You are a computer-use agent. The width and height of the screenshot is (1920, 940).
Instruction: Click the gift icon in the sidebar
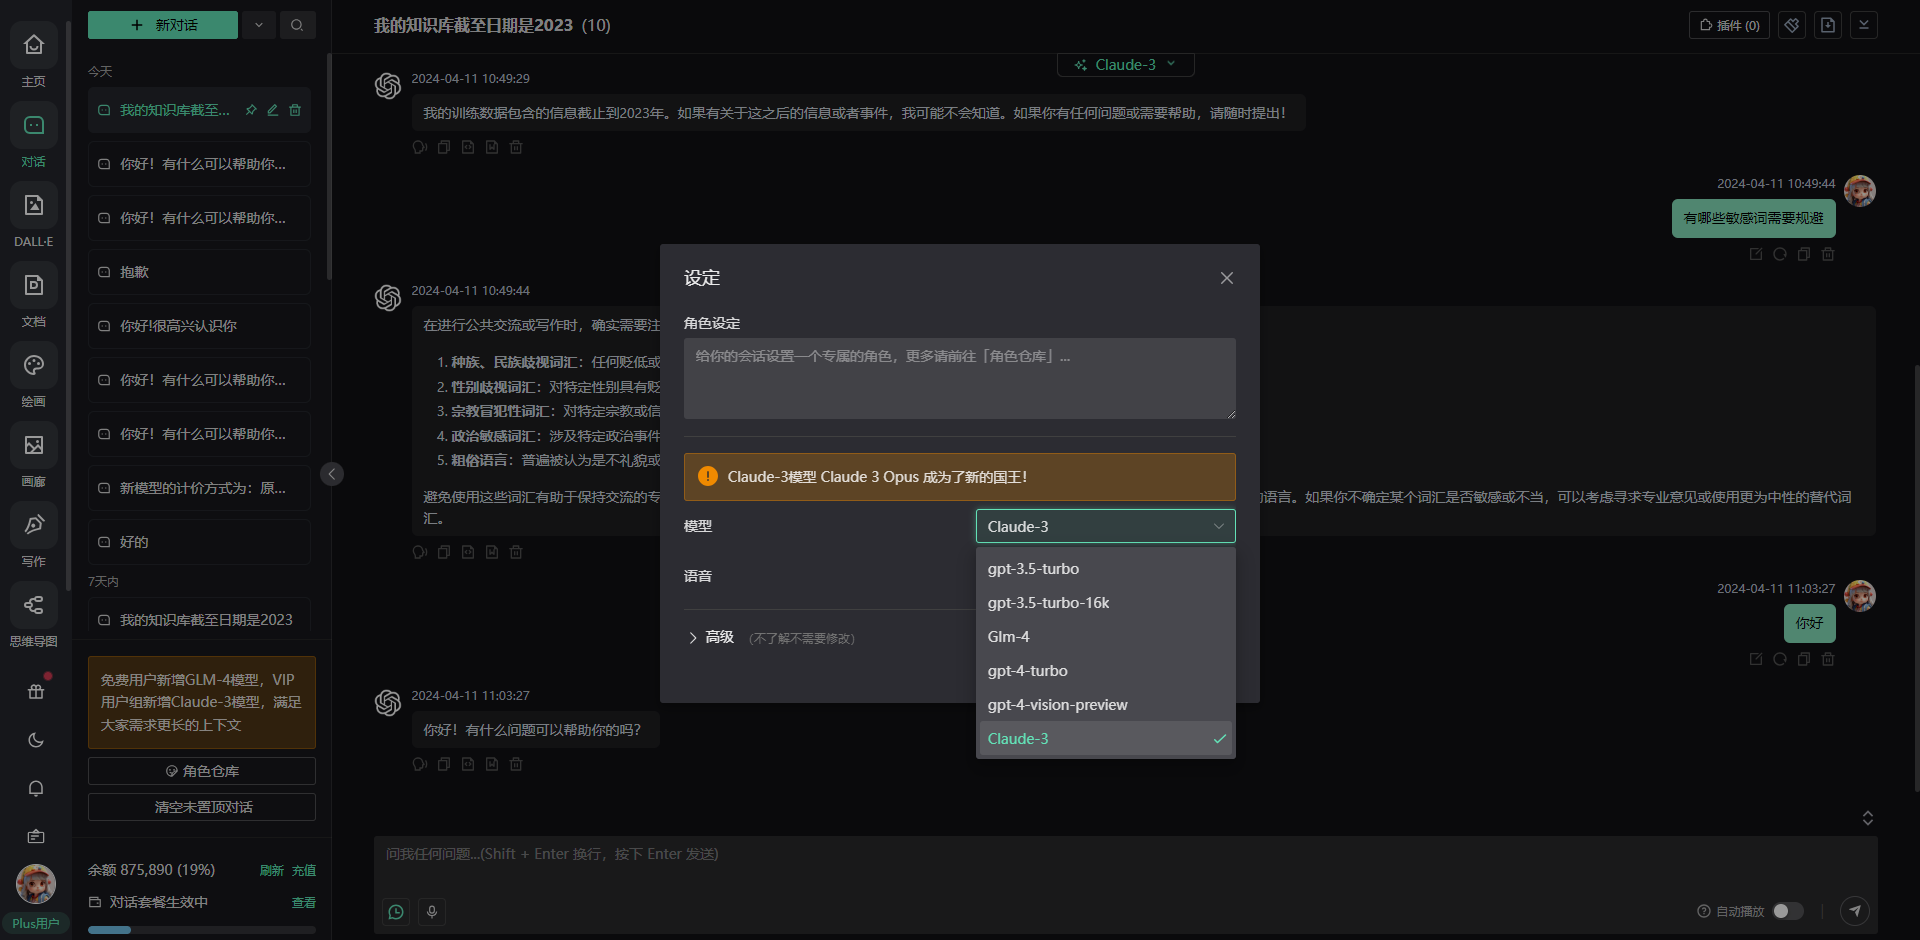36,691
